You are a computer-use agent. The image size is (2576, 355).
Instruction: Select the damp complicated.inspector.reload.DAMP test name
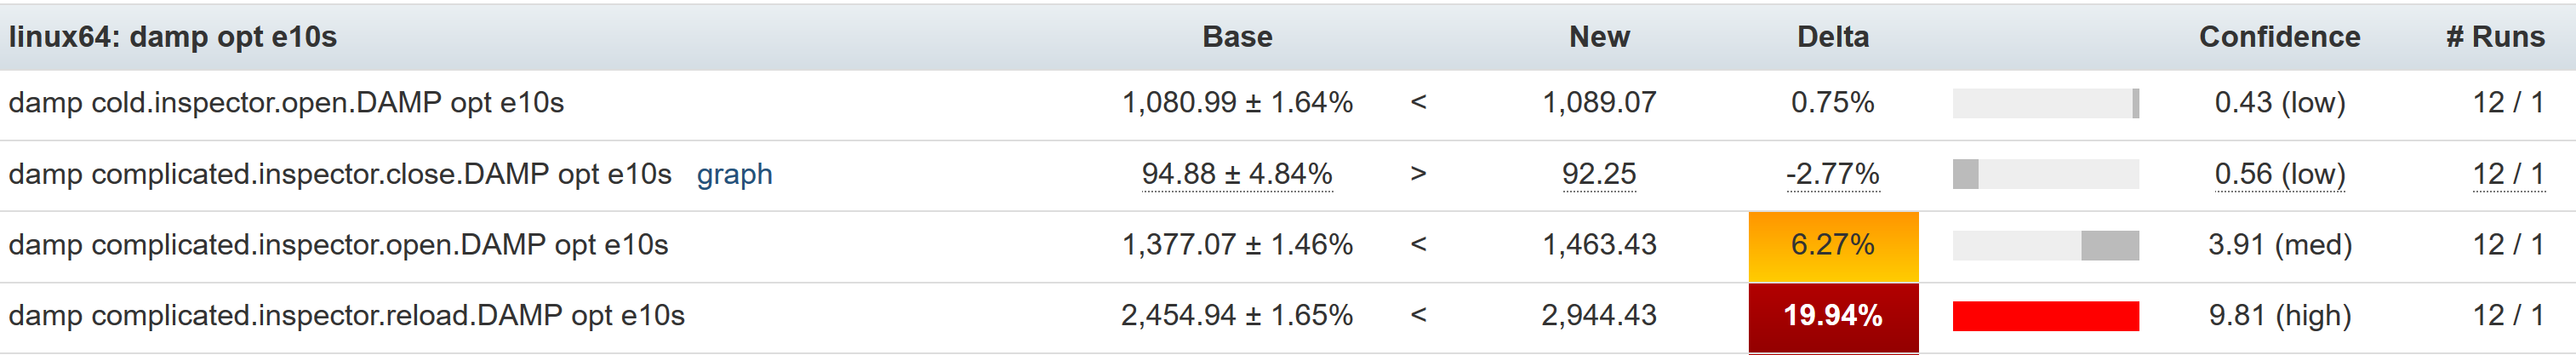[x=346, y=317]
